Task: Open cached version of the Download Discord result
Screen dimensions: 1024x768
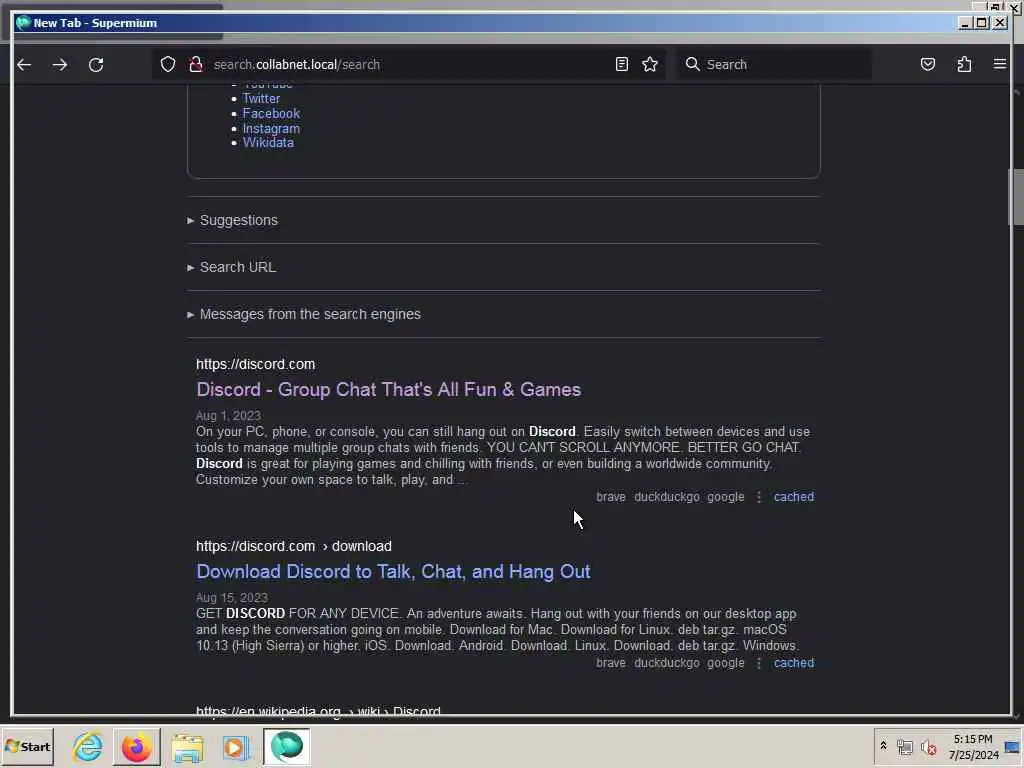Action: (793, 663)
